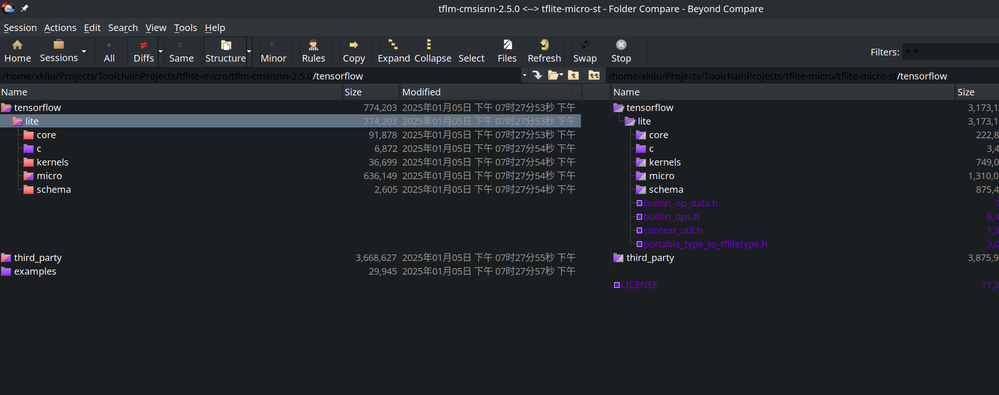This screenshot has height=395, width=999.
Task: Sort left pane by Modified column
Action: point(490,92)
